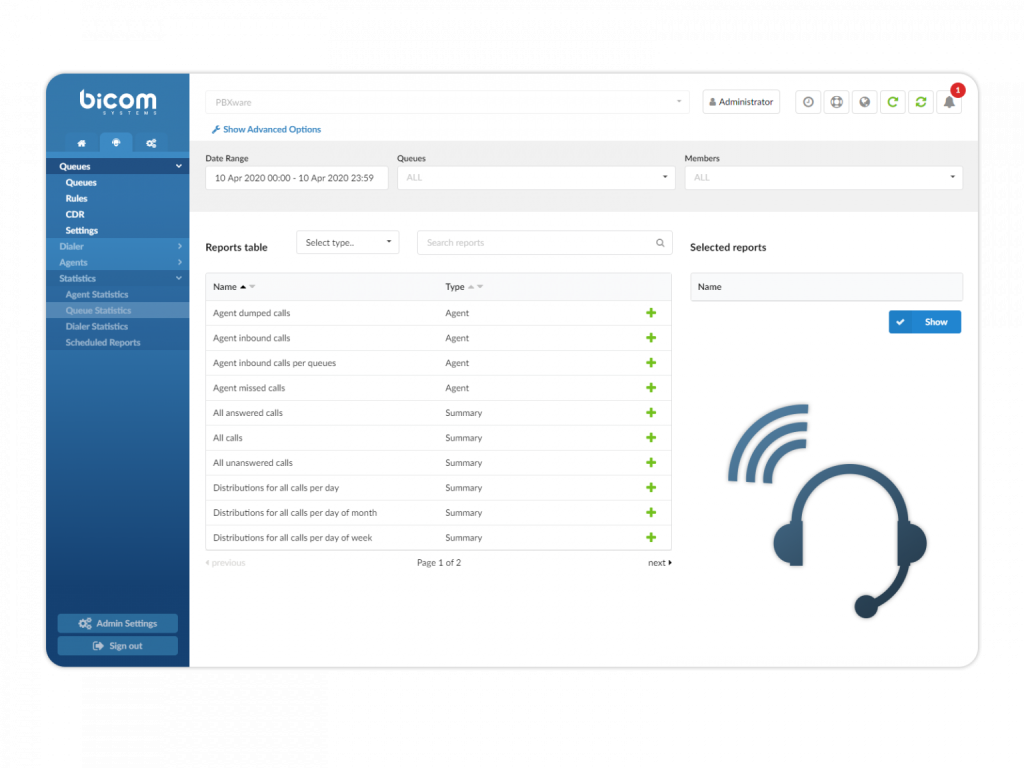The height and width of the screenshot is (768, 1024).
Task: Open the Members filter dropdown
Action: click(823, 178)
